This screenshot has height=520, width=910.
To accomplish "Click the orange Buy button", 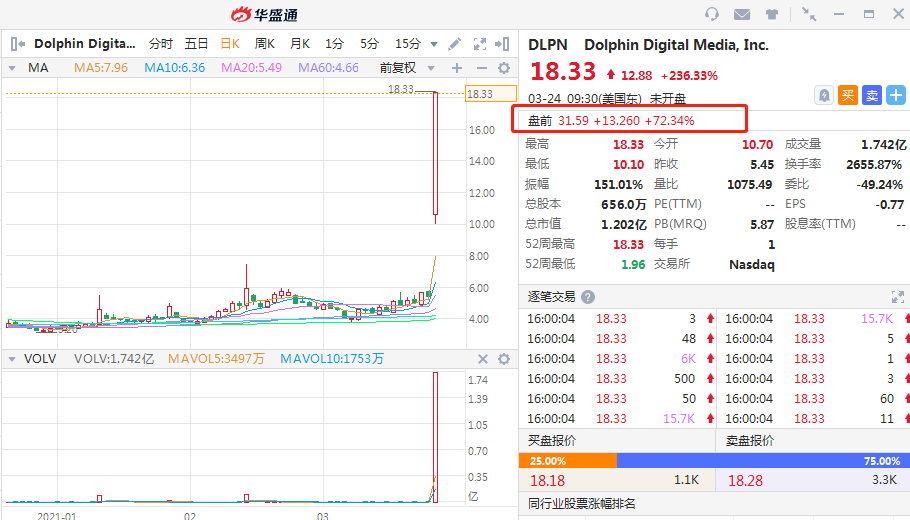I will pyautogui.click(x=848, y=95).
